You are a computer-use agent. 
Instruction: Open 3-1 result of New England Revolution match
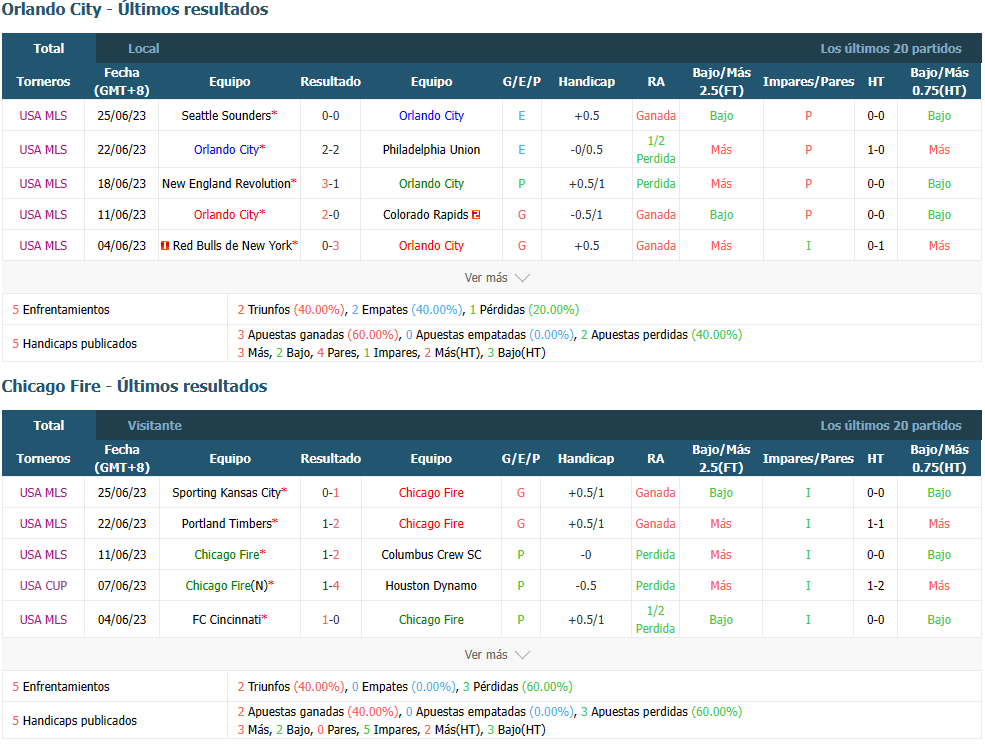click(330, 183)
